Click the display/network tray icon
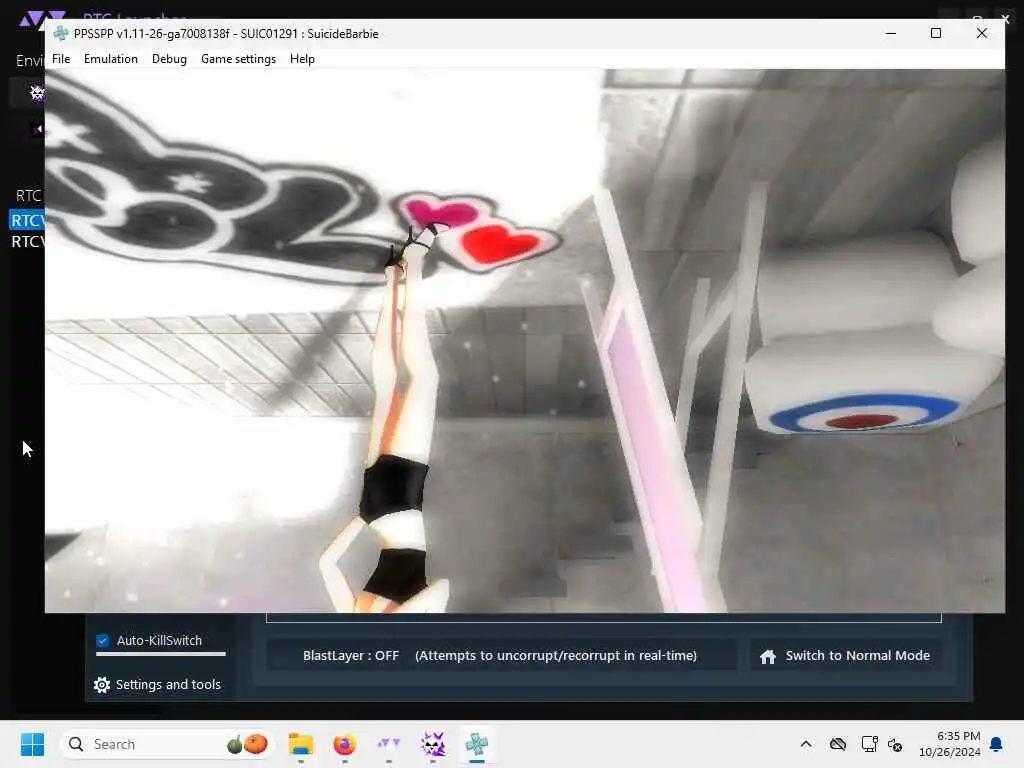1024x768 pixels. (x=869, y=744)
